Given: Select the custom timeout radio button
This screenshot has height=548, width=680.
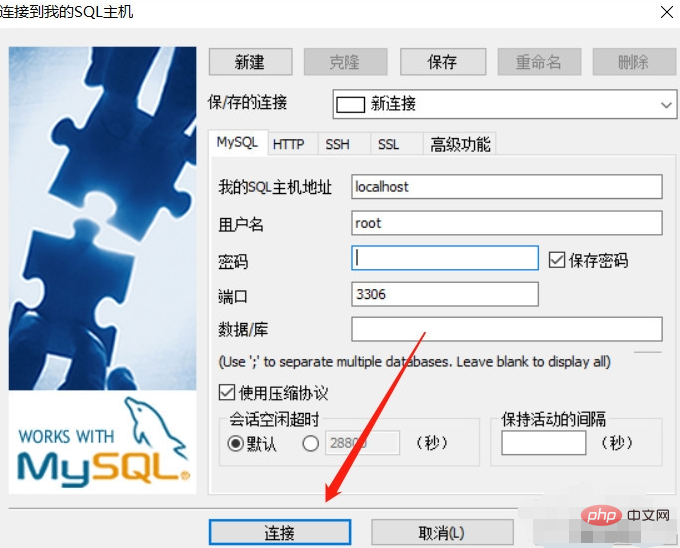Looking at the screenshot, I should point(311,444).
